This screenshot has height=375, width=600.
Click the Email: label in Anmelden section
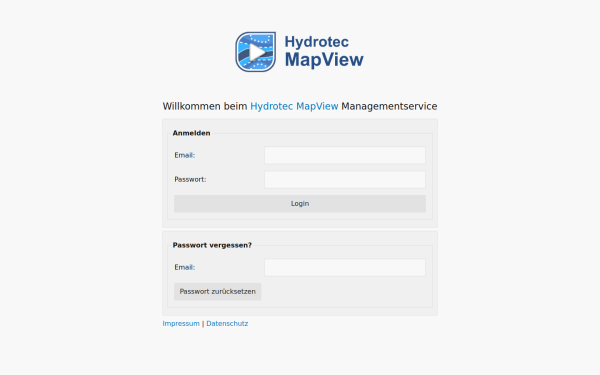coord(185,155)
